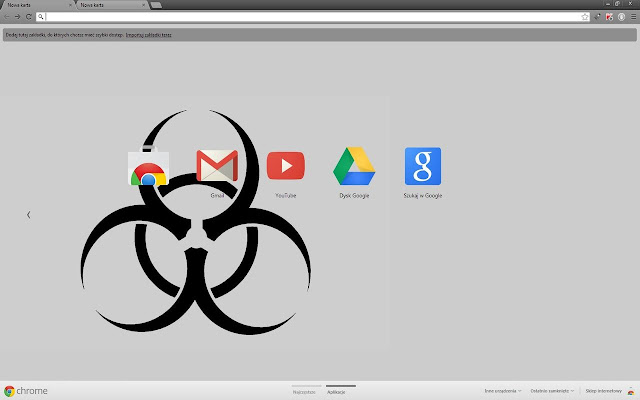Image resolution: width=640 pixels, height=400 pixels.
Task: Click the Web Store icon in the bottom-right corner
Action: pos(631,391)
